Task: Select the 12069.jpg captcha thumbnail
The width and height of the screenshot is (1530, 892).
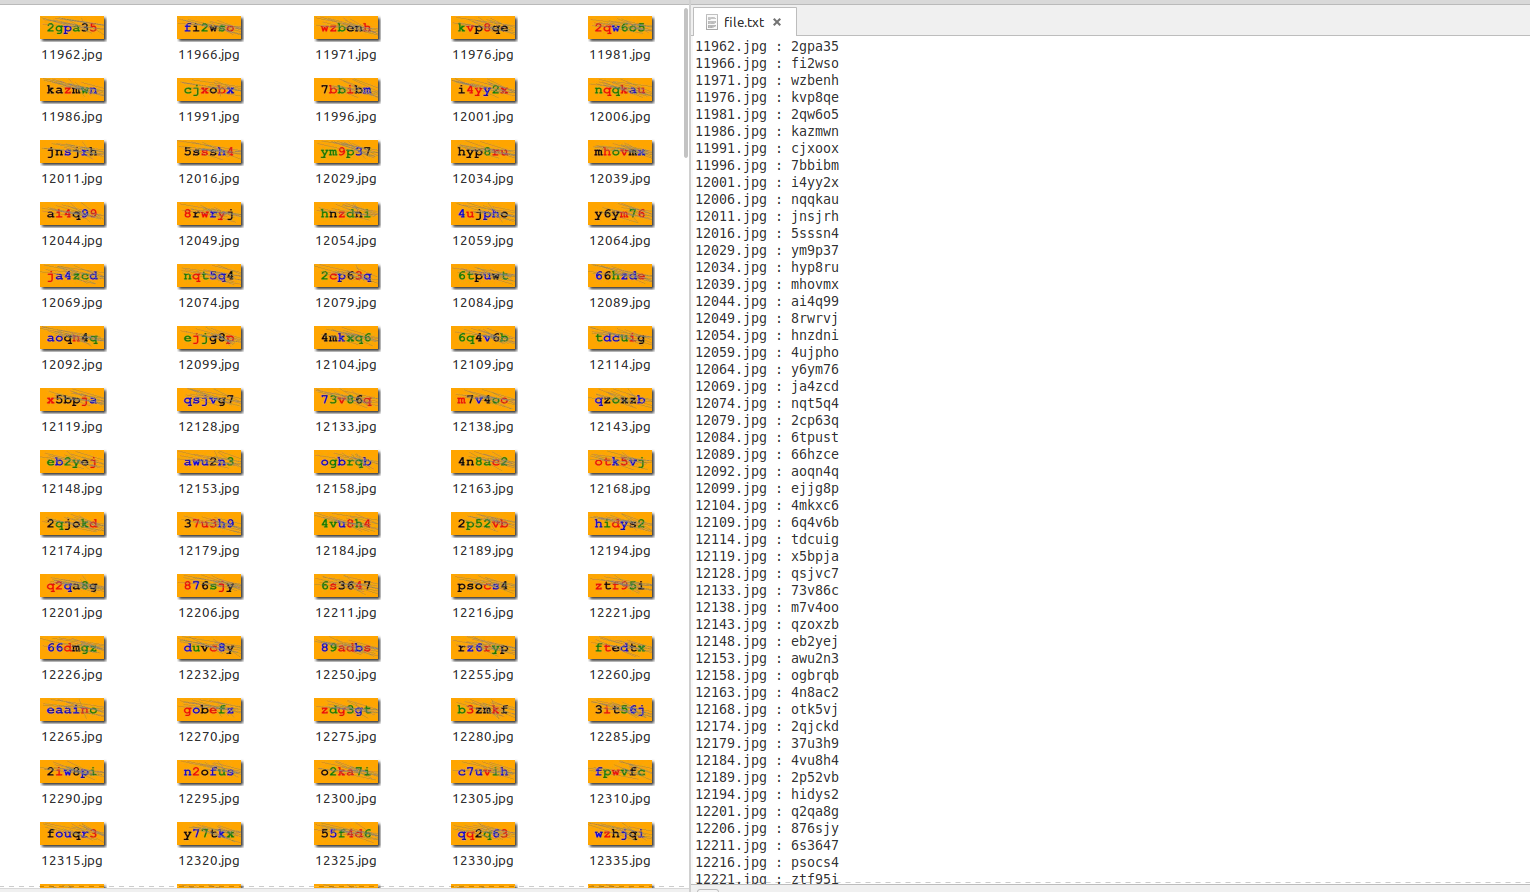Action: pos(72,277)
